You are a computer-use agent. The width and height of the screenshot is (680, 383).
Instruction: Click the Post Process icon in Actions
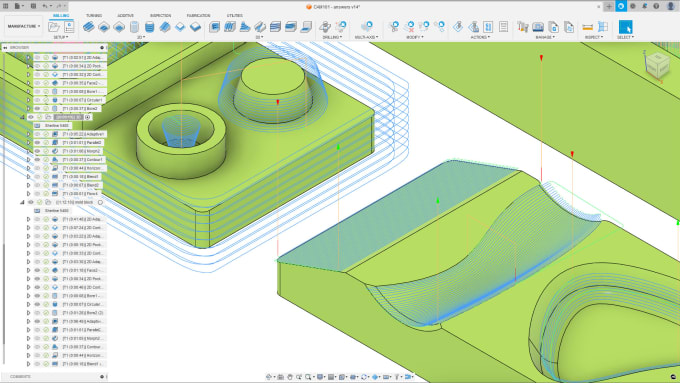pos(488,27)
